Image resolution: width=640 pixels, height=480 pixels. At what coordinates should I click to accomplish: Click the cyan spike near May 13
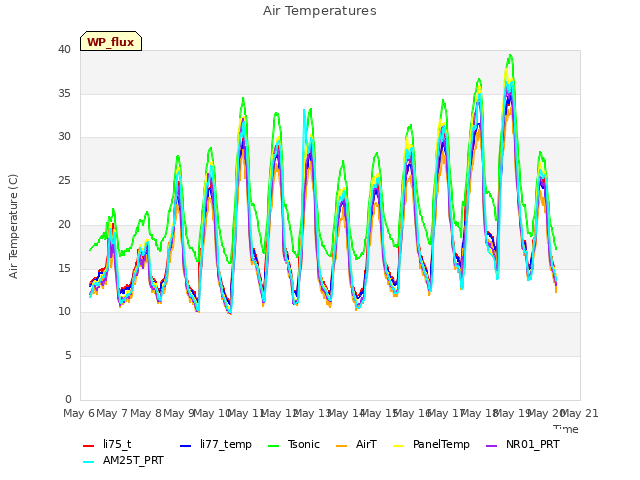pyautogui.click(x=304, y=110)
